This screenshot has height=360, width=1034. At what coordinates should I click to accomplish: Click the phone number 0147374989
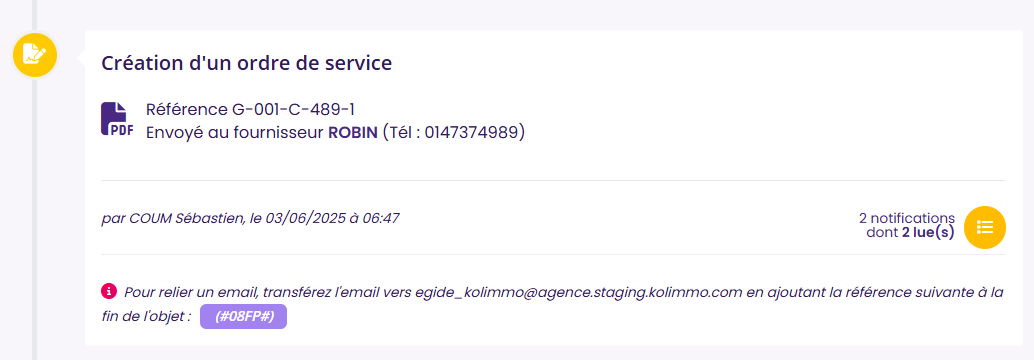pyautogui.click(x=471, y=133)
